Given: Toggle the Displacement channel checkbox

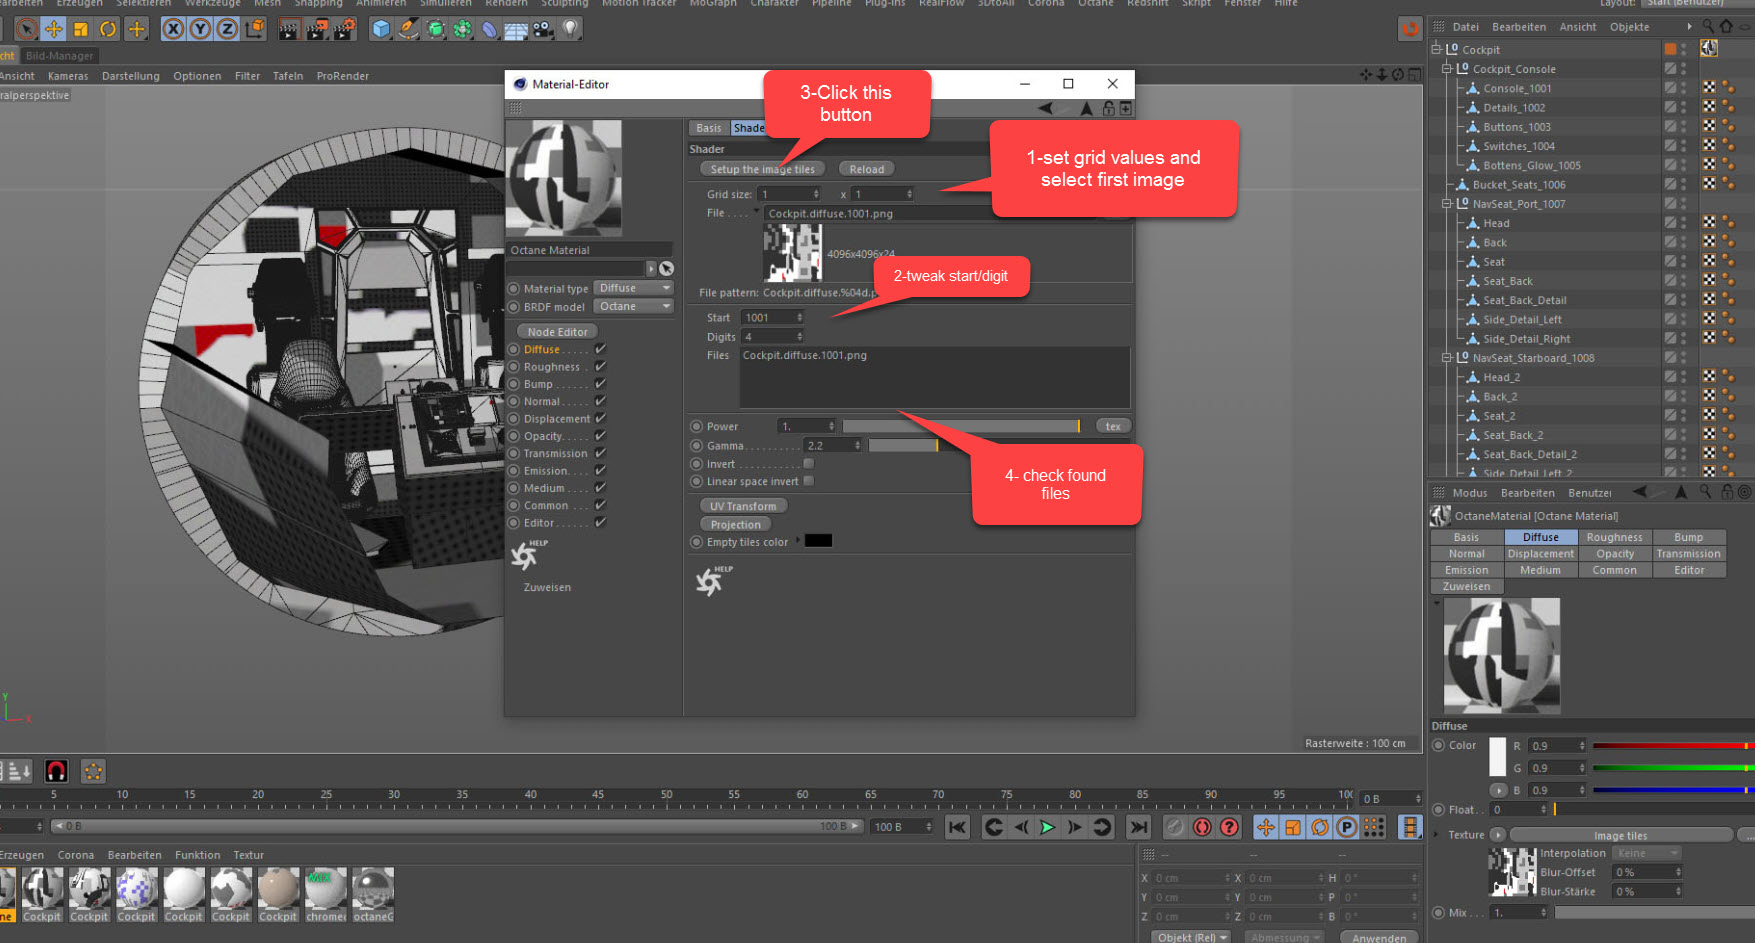Looking at the screenshot, I should point(600,419).
